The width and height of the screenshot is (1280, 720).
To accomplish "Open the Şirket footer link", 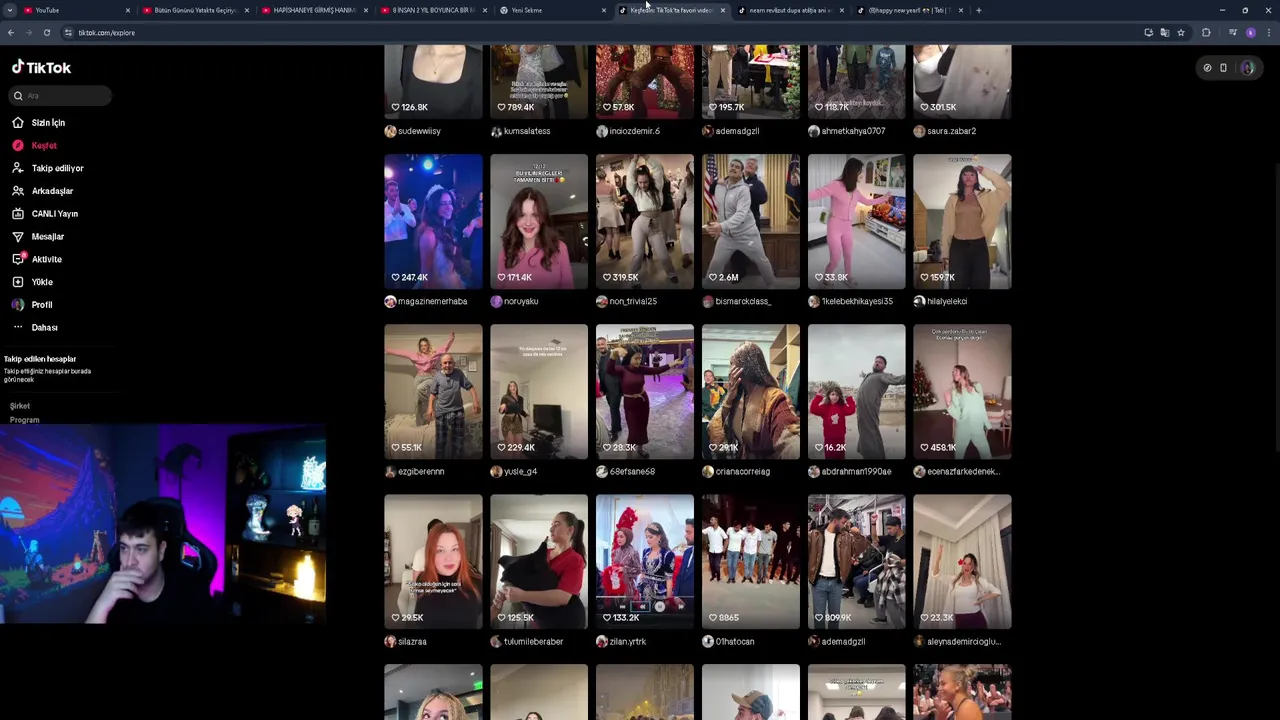I will click(x=20, y=406).
